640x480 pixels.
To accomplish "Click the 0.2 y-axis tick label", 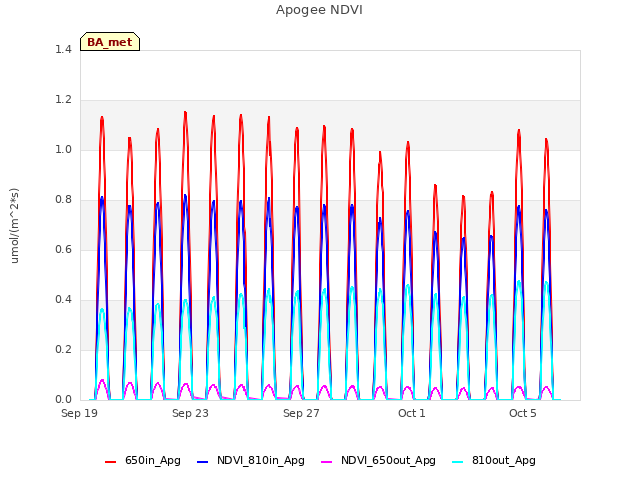I will (63, 350).
